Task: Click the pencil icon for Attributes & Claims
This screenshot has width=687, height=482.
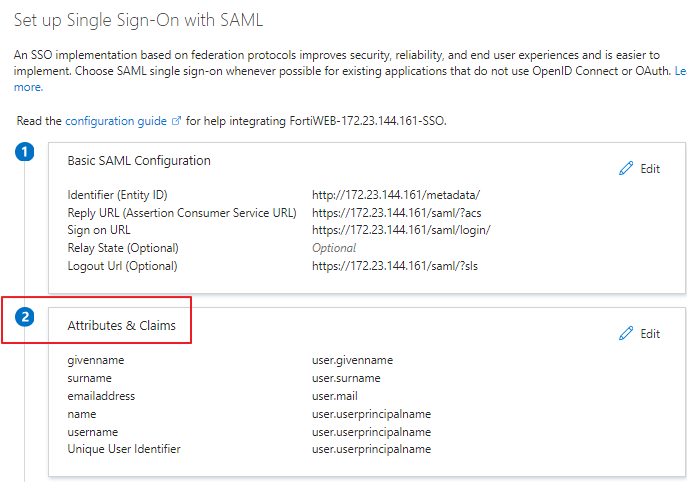Action: pyautogui.click(x=627, y=333)
